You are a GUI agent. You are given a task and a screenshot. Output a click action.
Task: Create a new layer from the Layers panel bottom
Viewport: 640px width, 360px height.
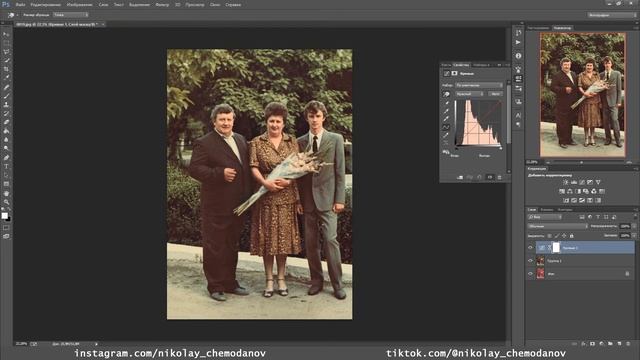click(x=619, y=344)
